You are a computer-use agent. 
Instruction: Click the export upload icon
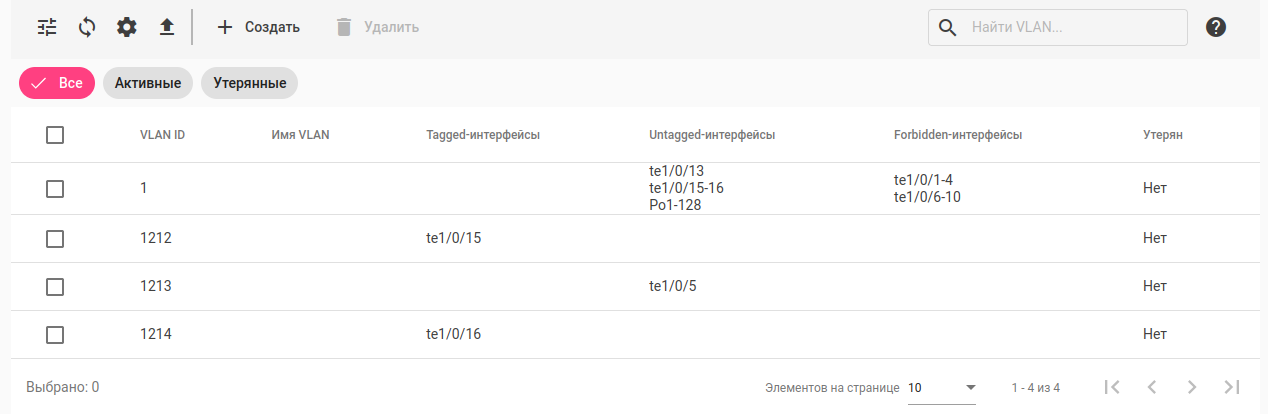tap(167, 27)
